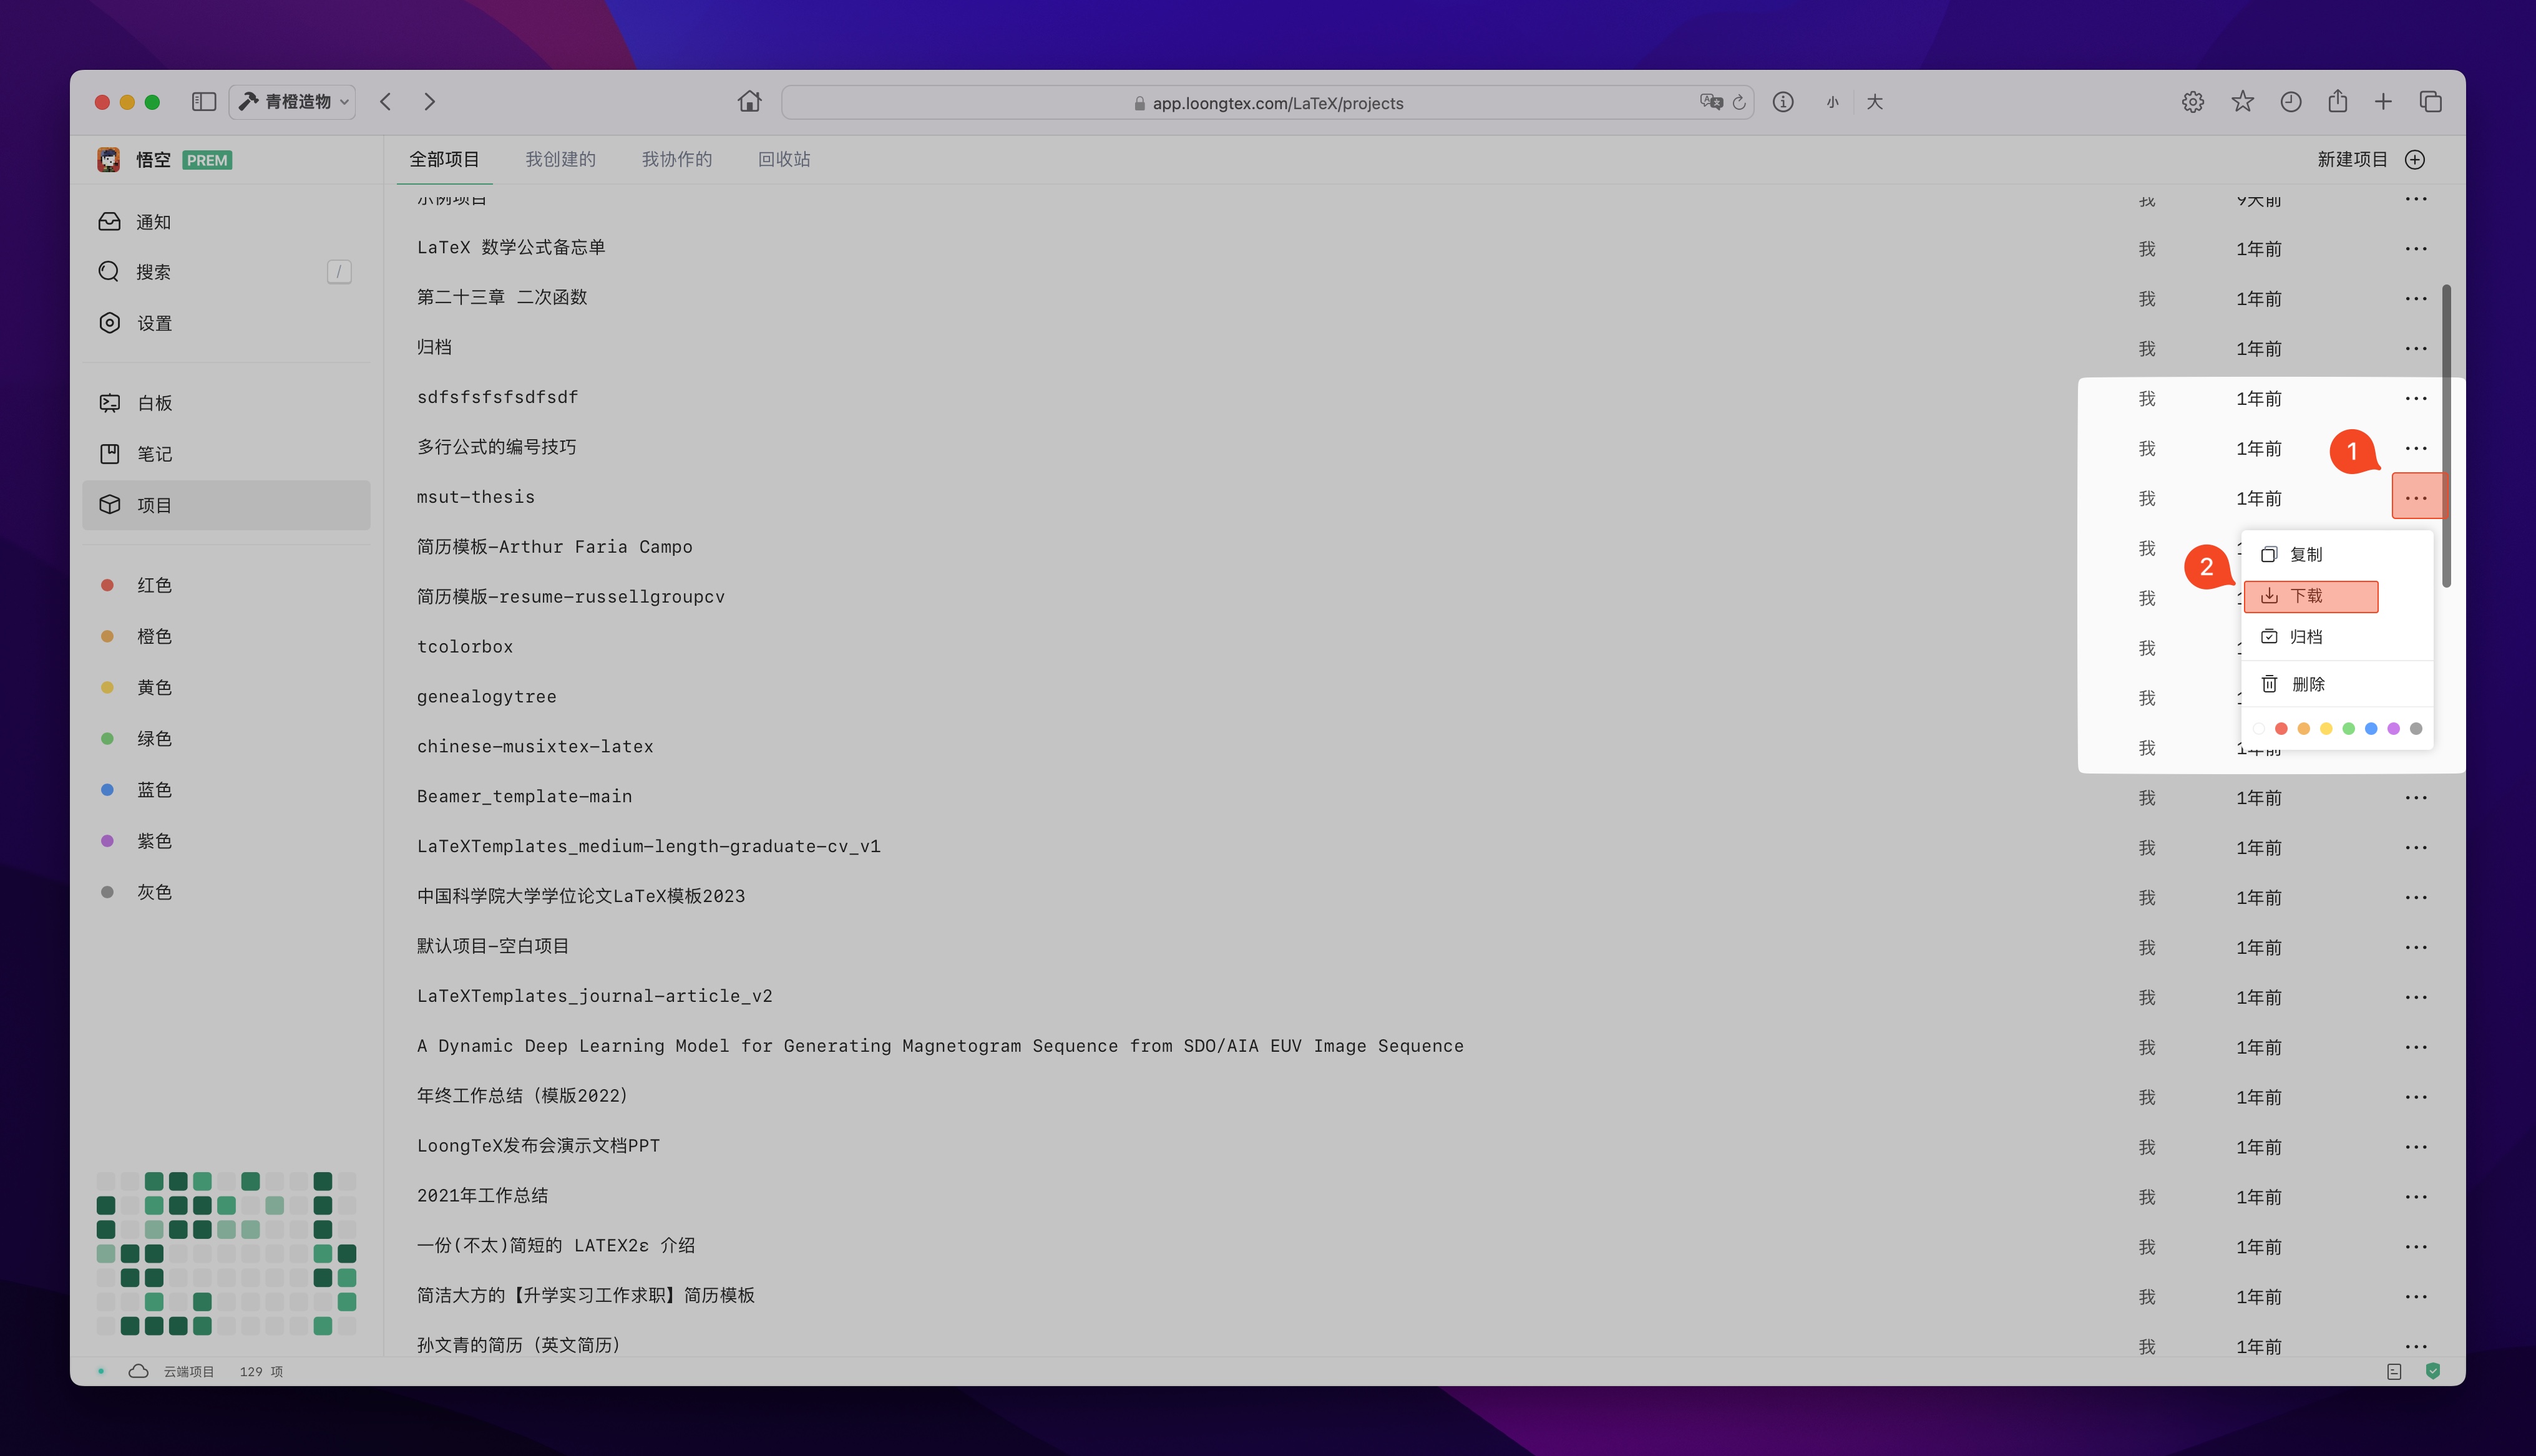Open more options for 默认项目-空白项目 row
Image resolution: width=2536 pixels, height=1456 pixels.
2416,947
